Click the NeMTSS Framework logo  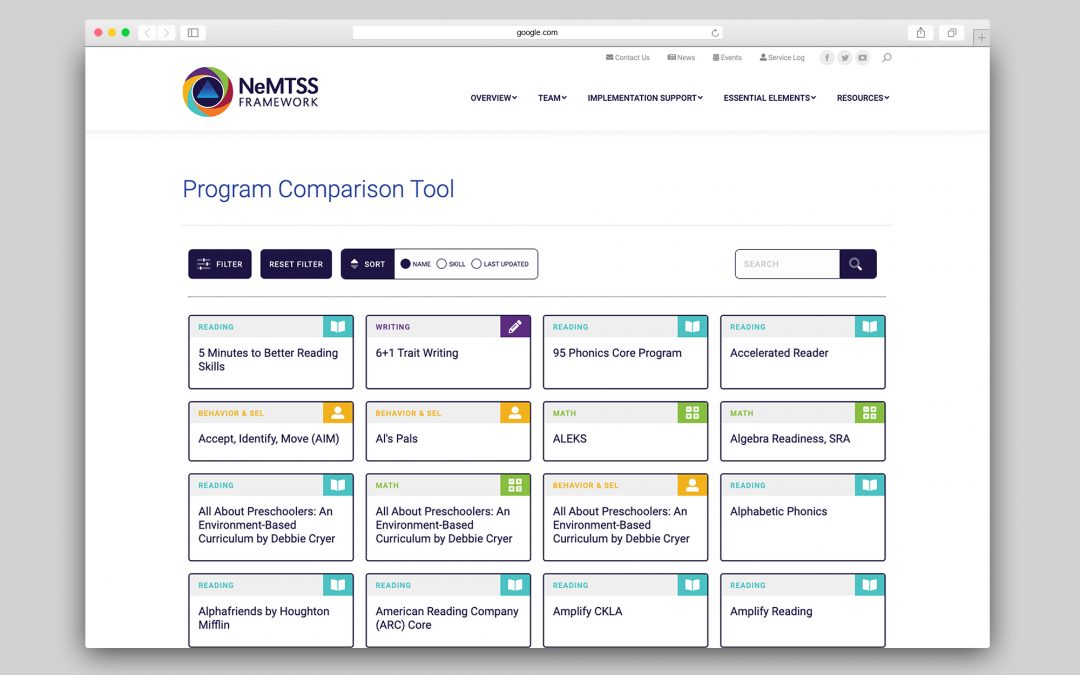(251, 92)
